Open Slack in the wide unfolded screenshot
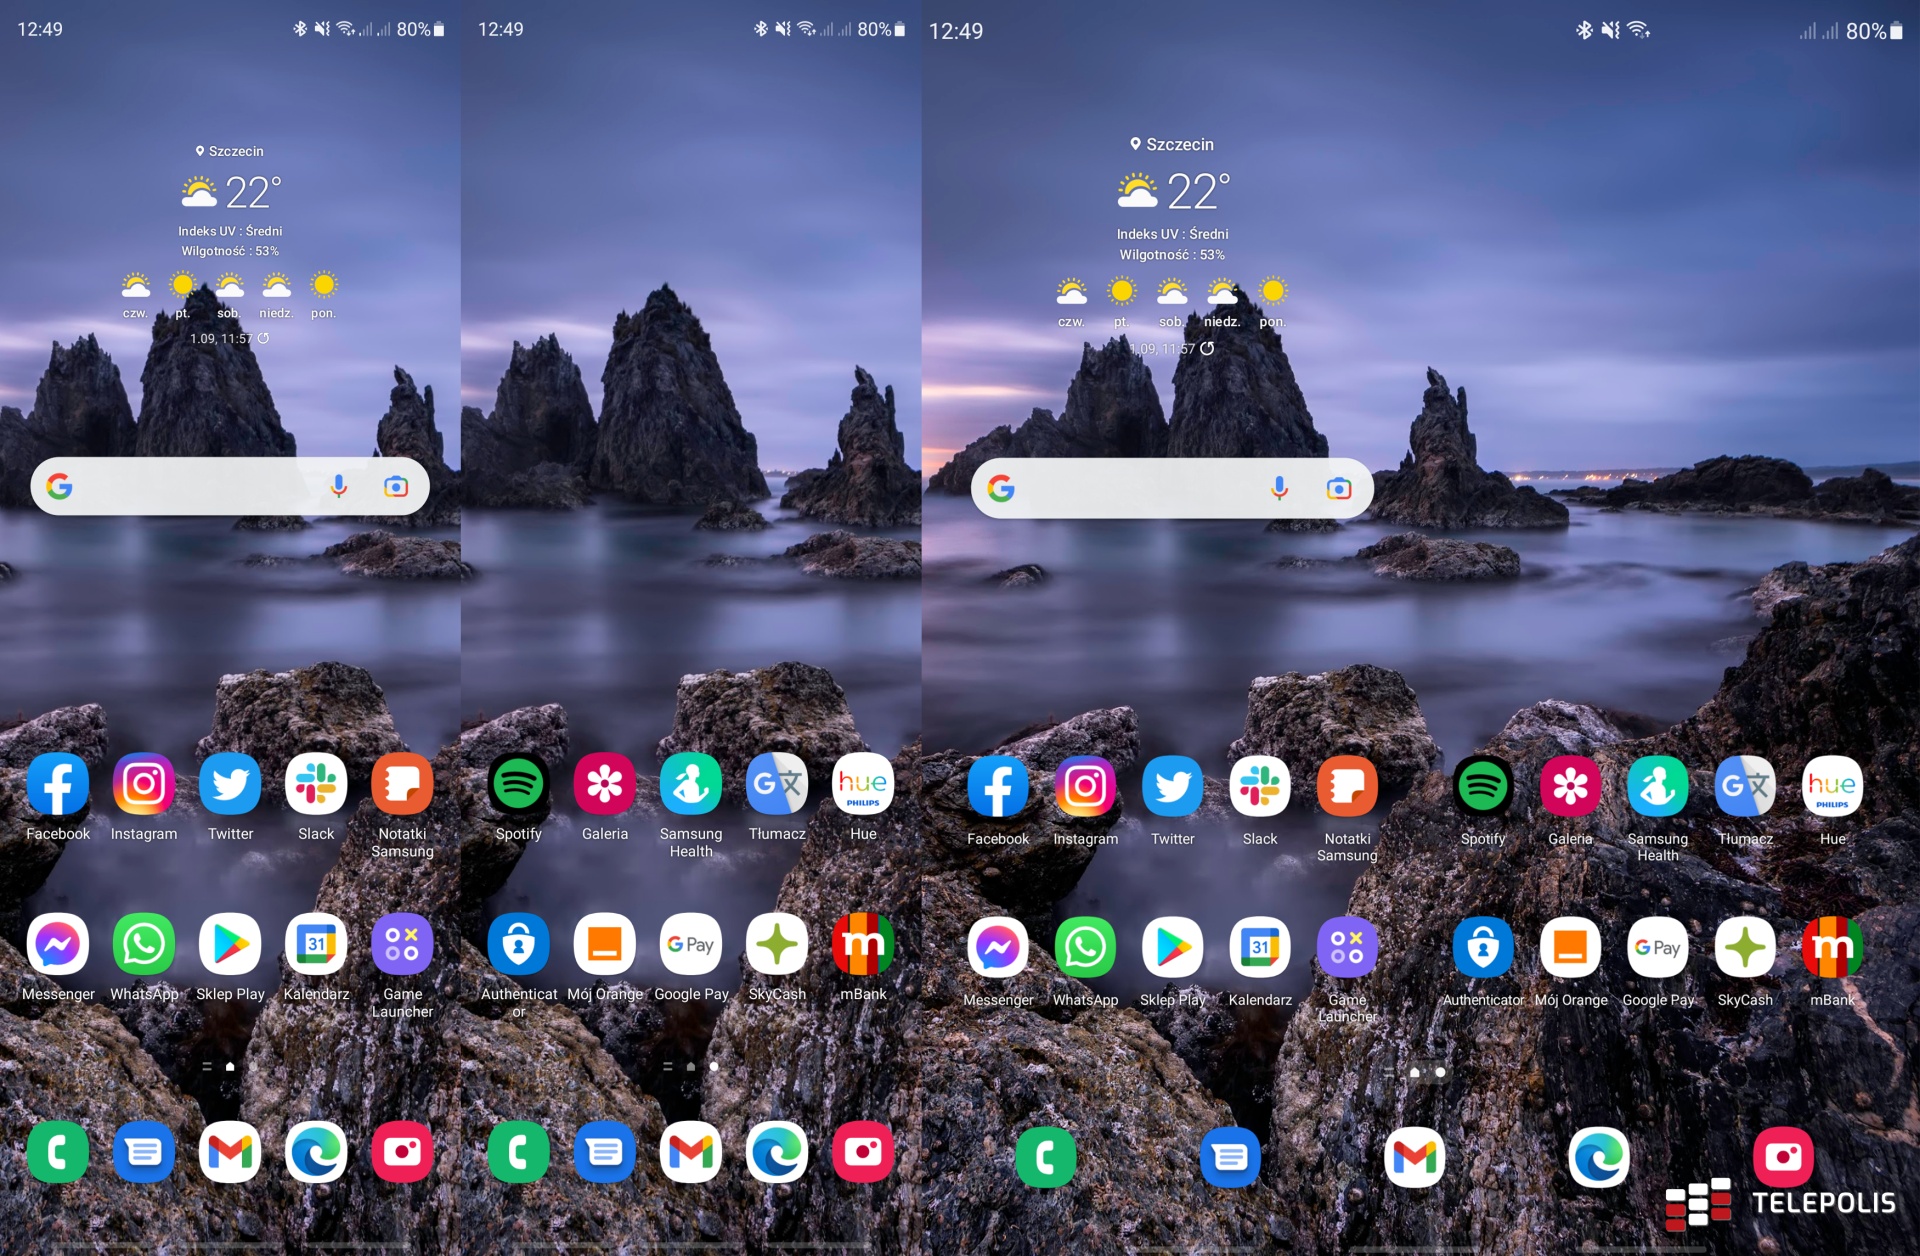The image size is (1920, 1256). pyautogui.click(x=1259, y=787)
